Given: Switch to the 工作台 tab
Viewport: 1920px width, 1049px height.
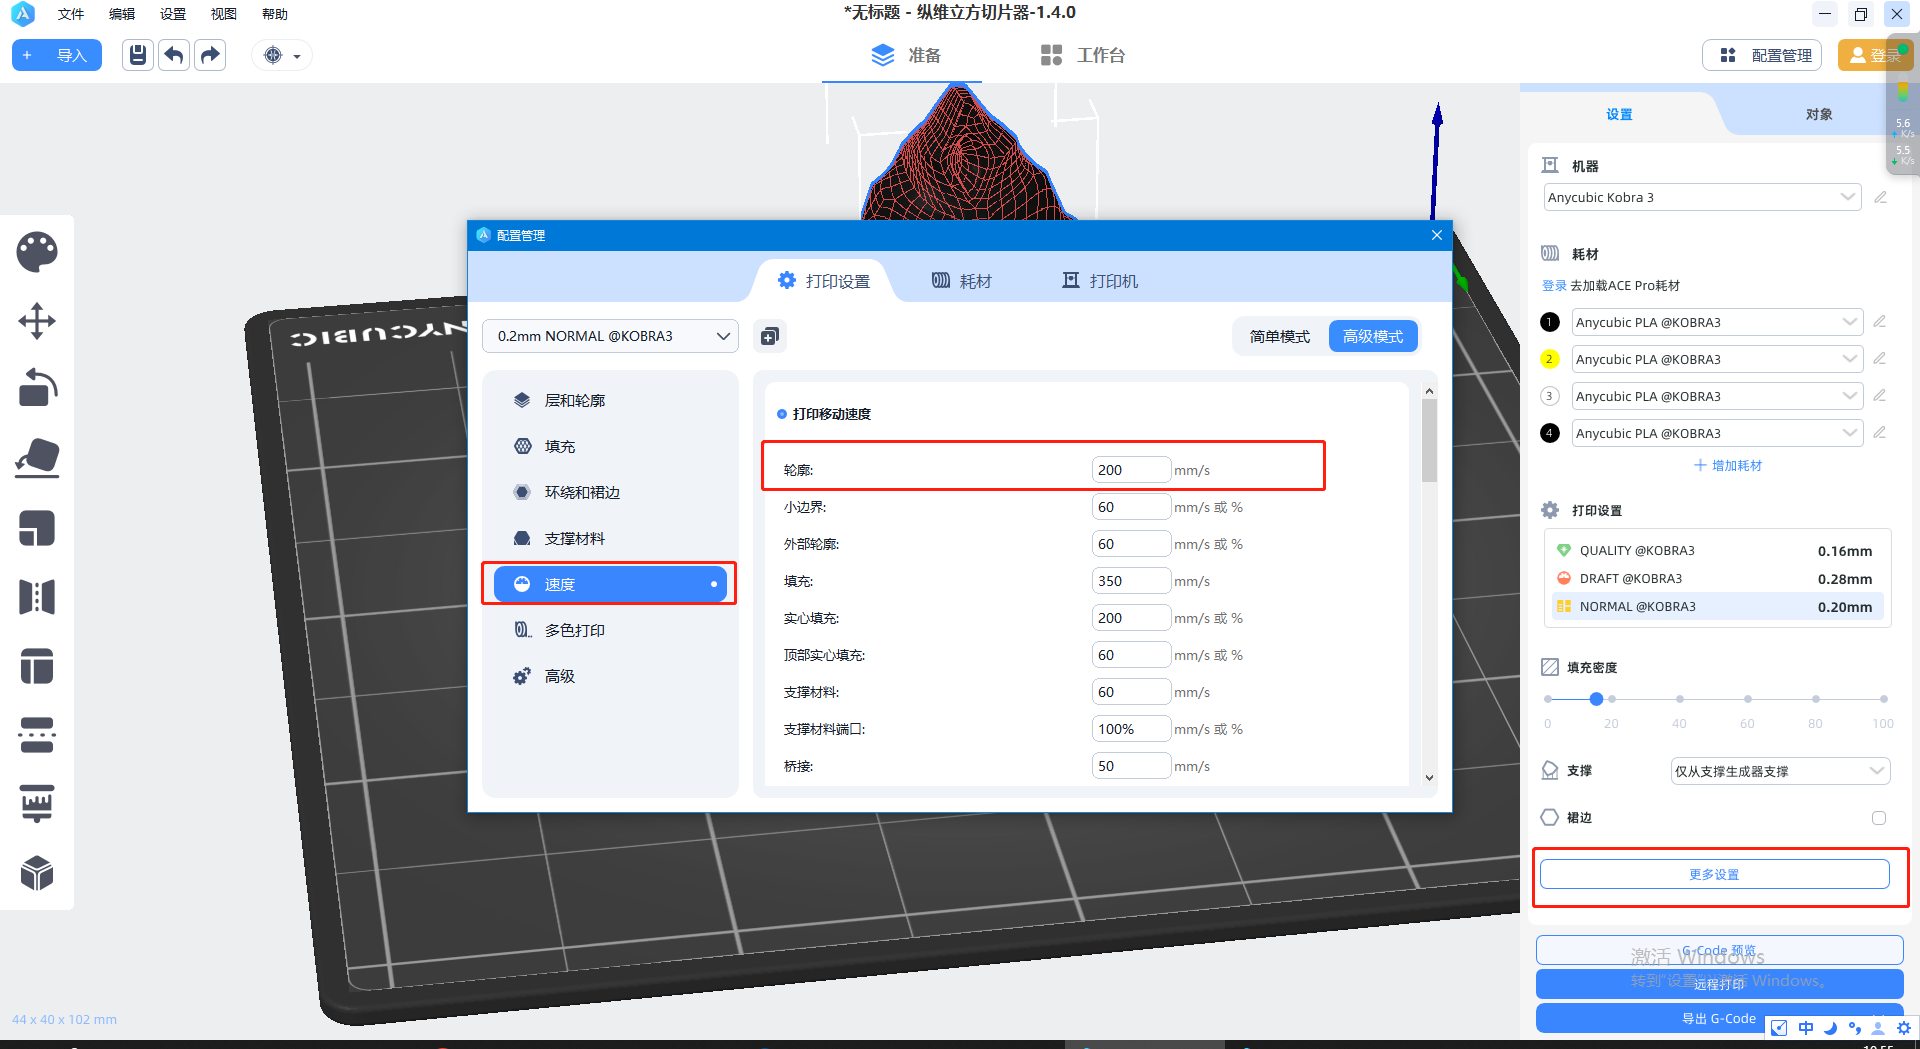Looking at the screenshot, I should [1083, 55].
